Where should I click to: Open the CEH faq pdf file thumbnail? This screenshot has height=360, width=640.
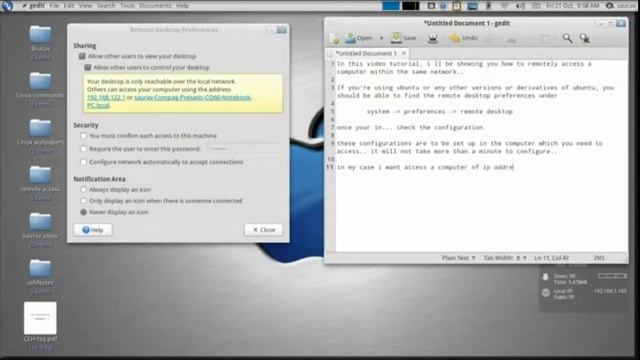(x=40, y=318)
